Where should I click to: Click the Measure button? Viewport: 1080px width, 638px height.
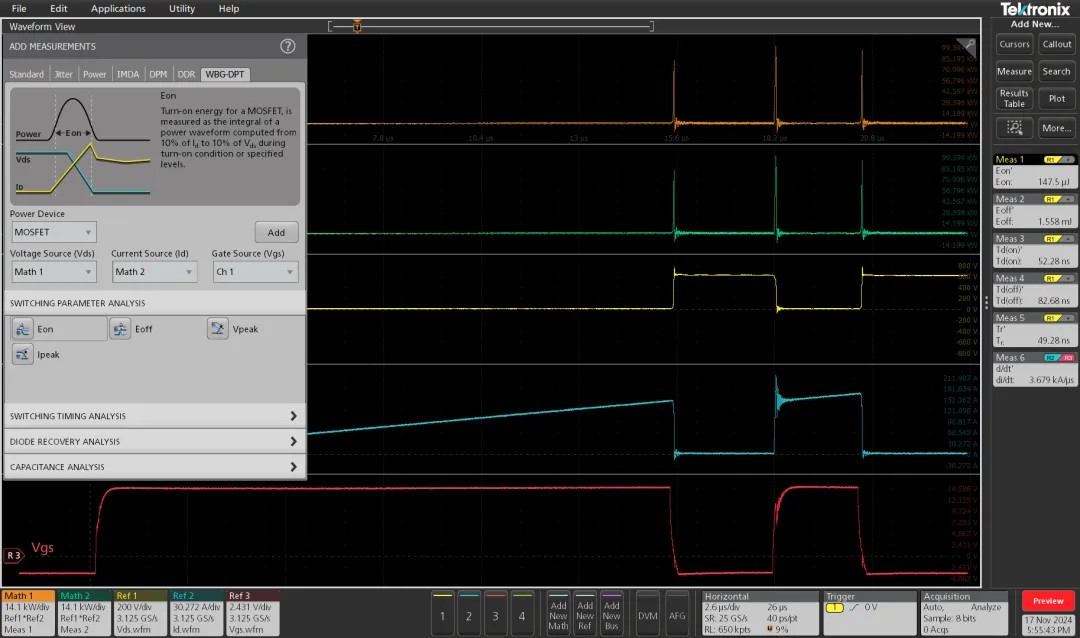tap(1014, 71)
